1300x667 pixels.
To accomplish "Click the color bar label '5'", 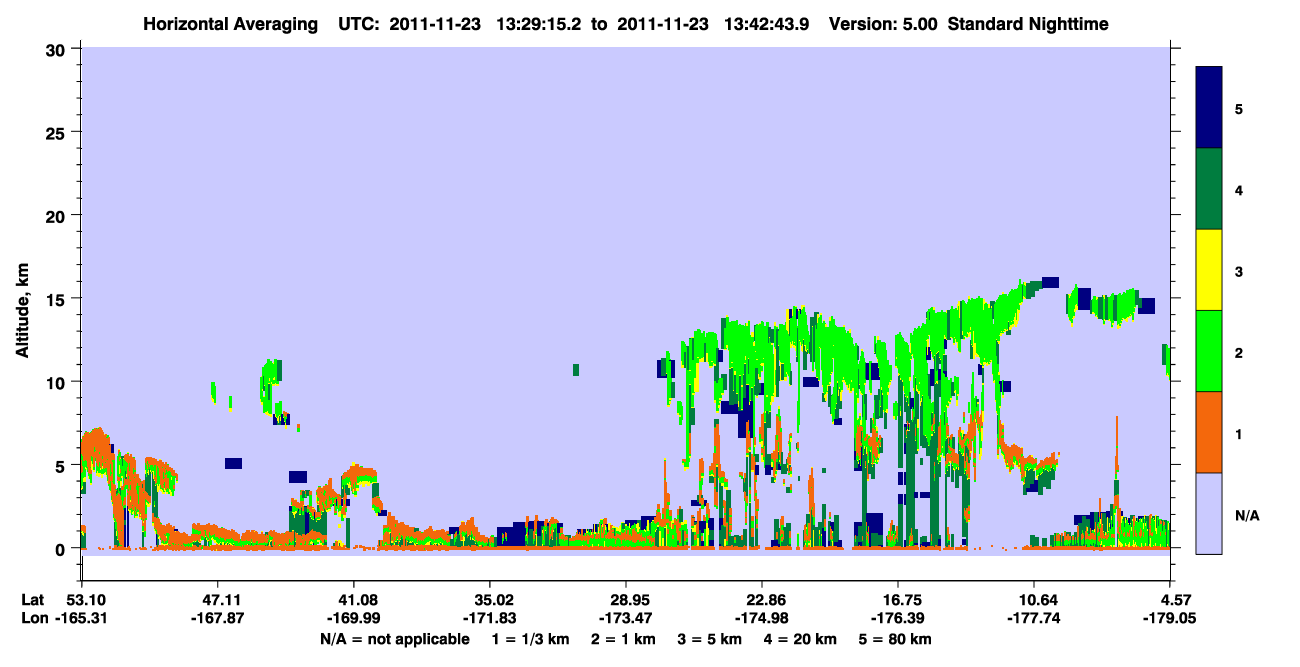I will coord(1238,109).
